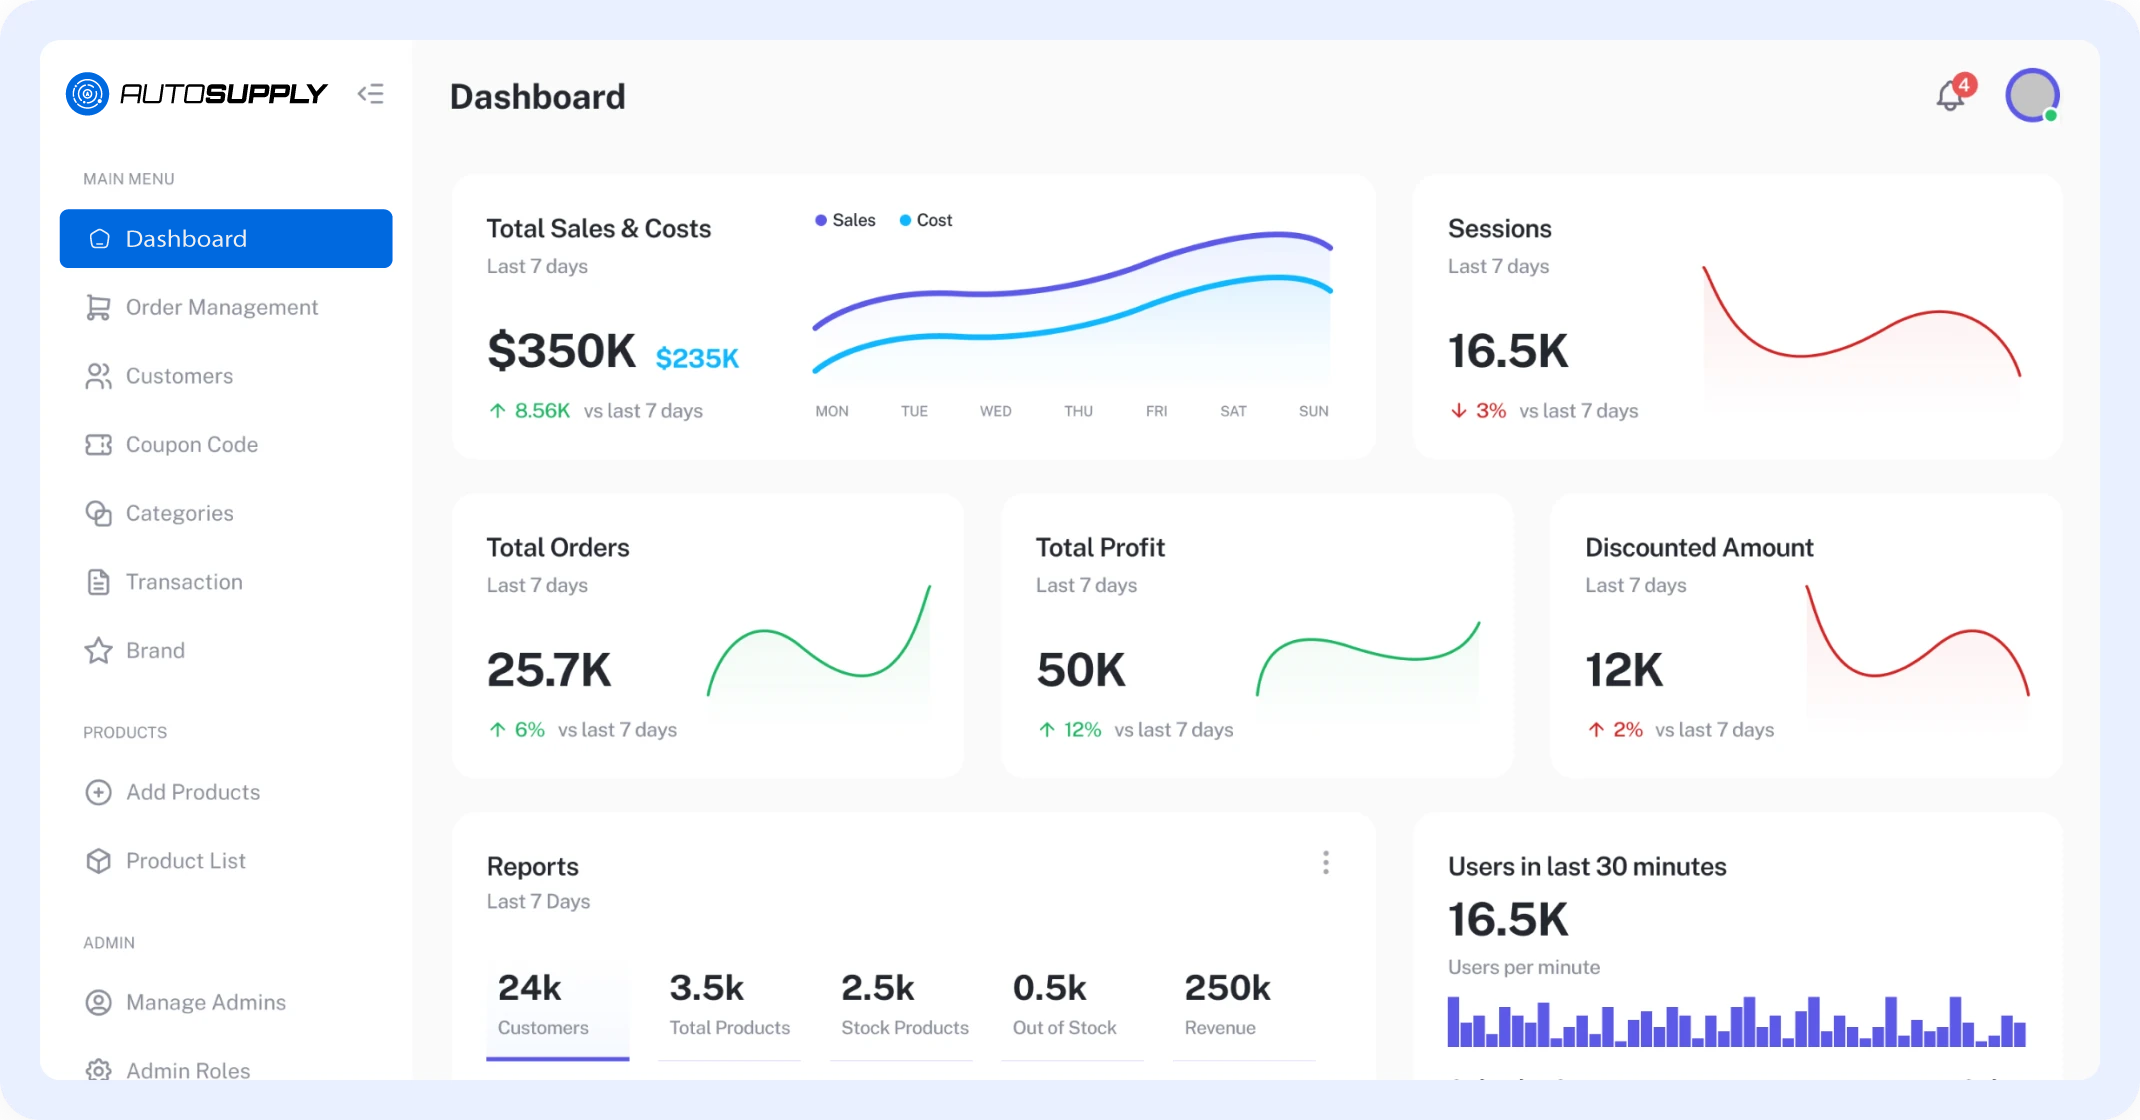The width and height of the screenshot is (2140, 1120).
Task: Open Manage Admins page
Action: 205,1002
